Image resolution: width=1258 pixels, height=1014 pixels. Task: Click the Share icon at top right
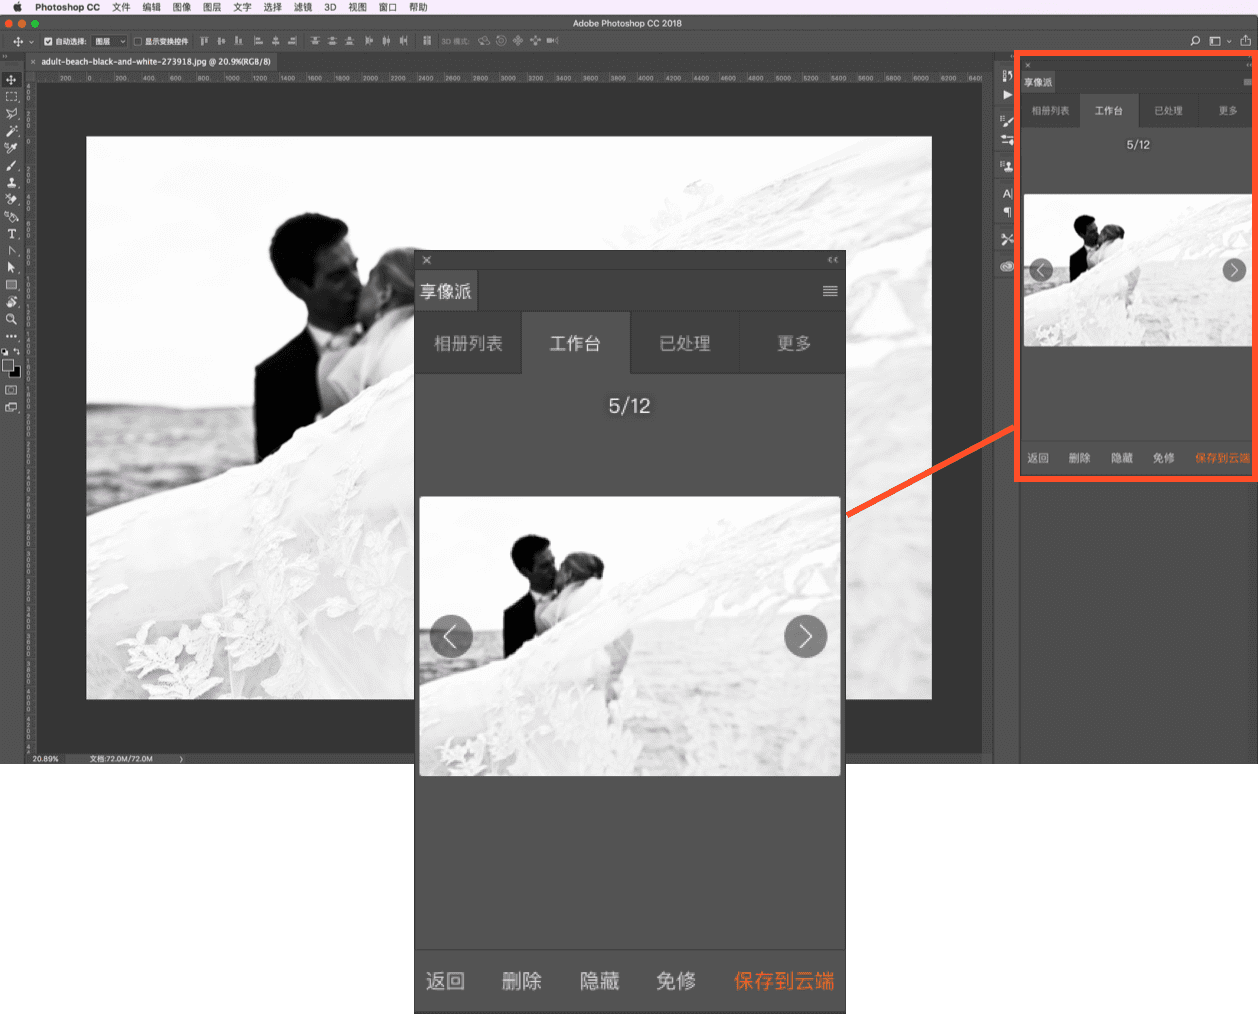[1245, 41]
